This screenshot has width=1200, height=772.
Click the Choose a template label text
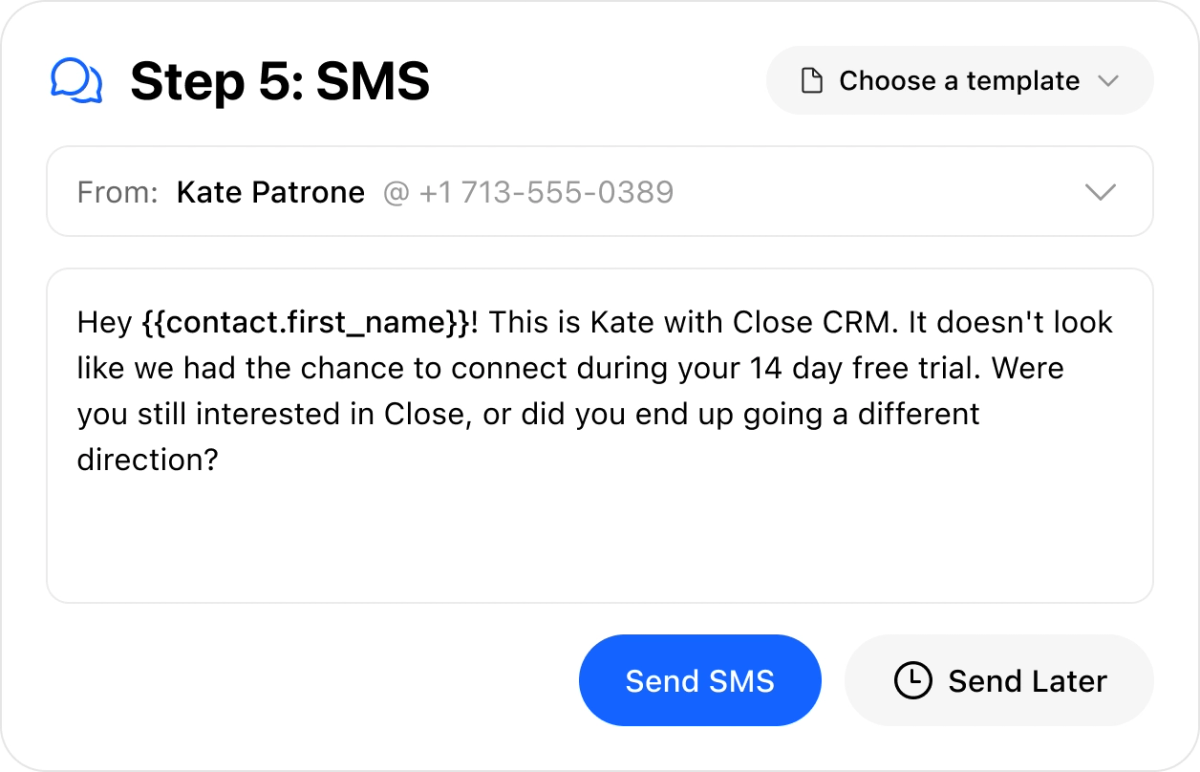pyautogui.click(x=959, y=81)
